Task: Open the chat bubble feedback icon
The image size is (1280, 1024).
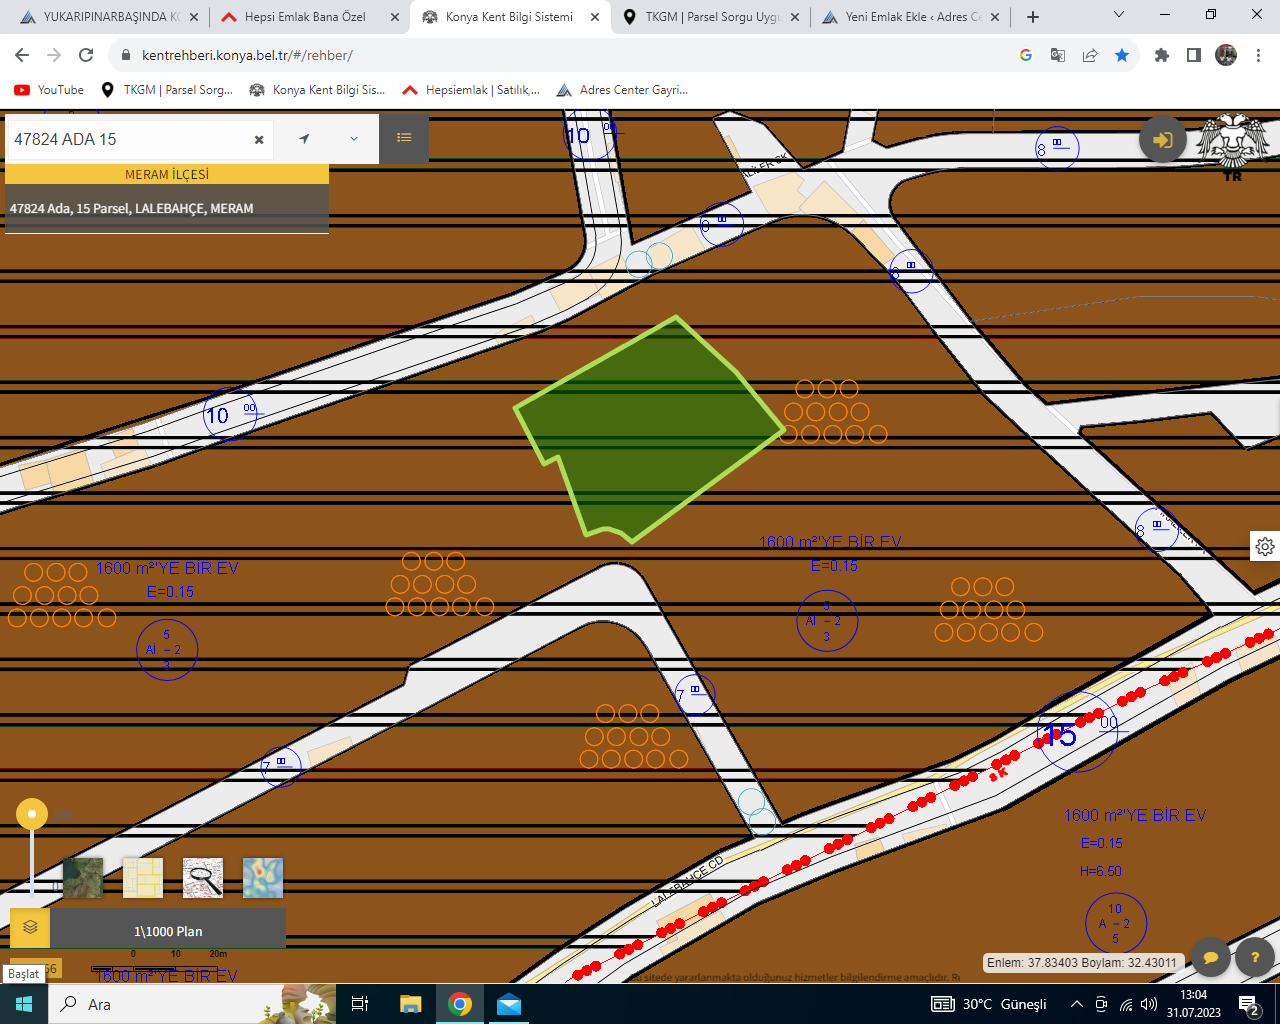Action: point(1210,958)
